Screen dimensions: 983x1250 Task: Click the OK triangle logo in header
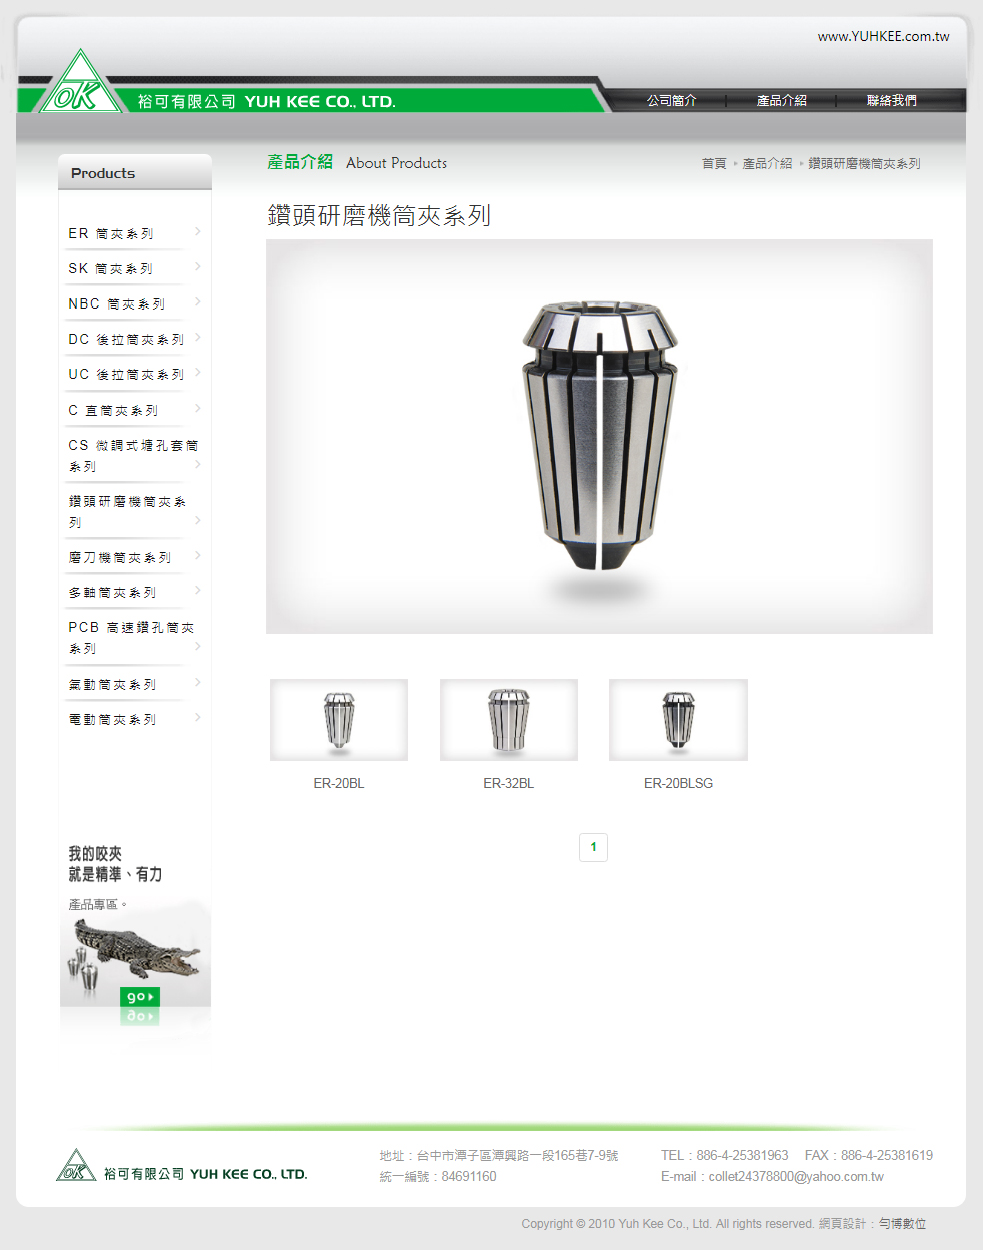pyautogui.click(x=80, y=82)
